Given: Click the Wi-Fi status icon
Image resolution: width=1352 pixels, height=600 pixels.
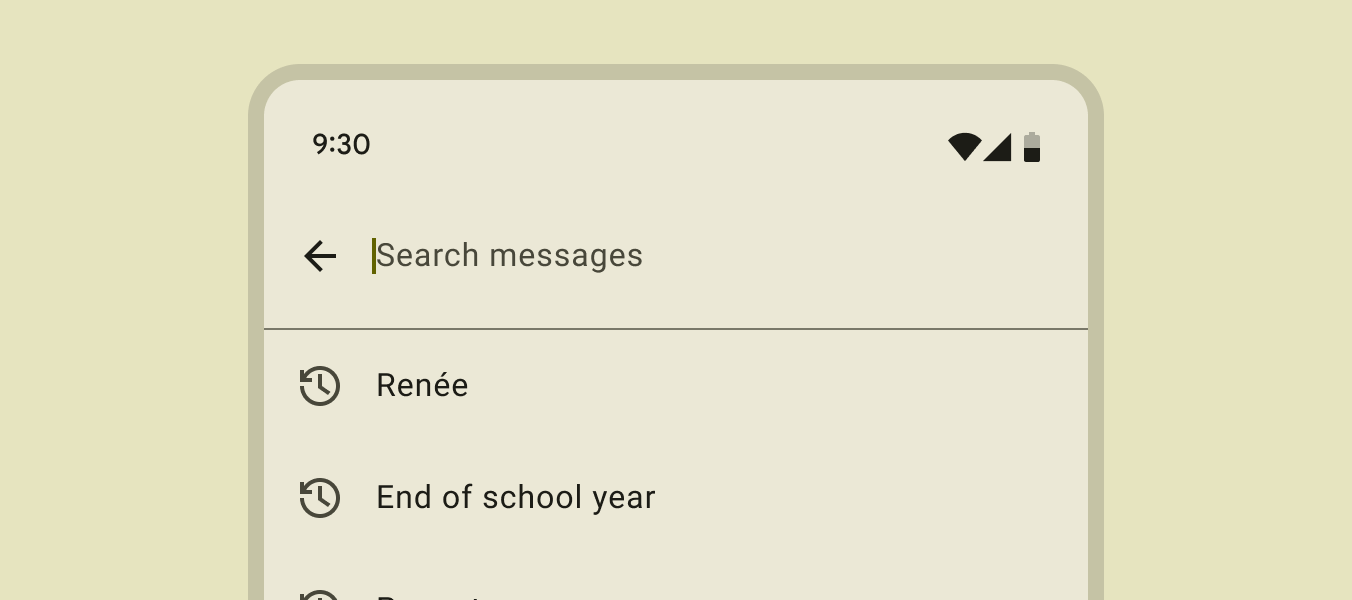Looking at the screenshot, I should [x=964, y=147].
